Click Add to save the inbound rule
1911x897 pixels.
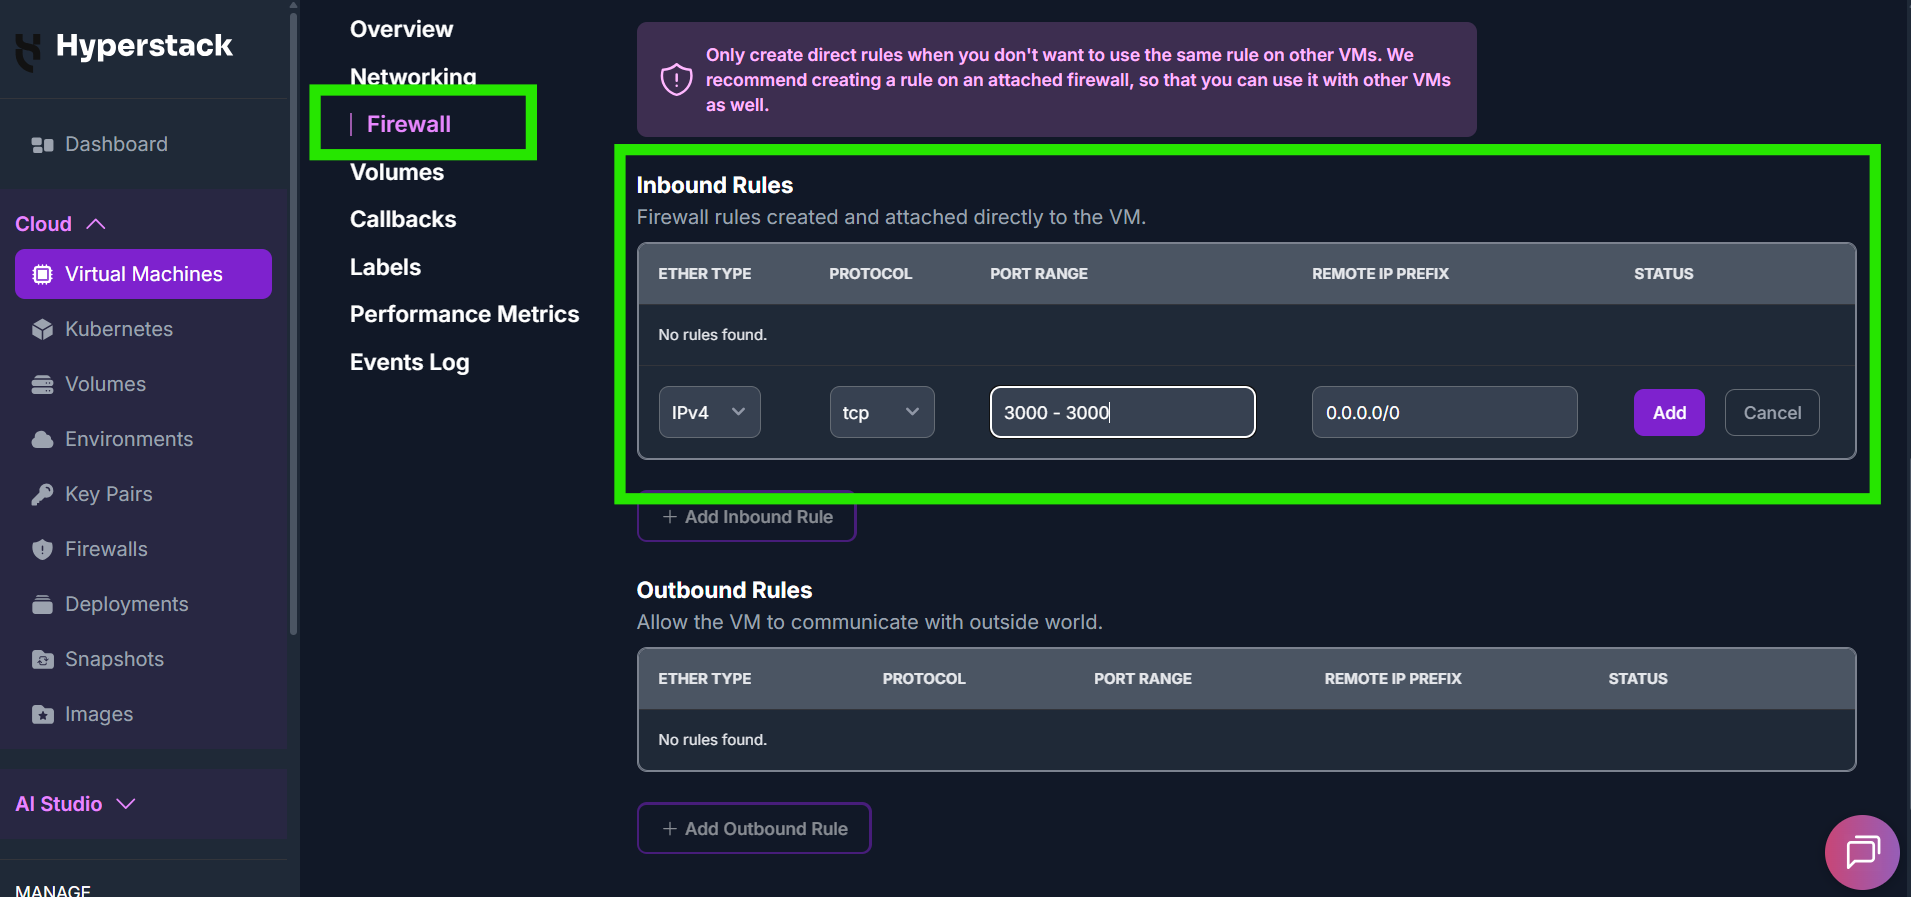[x=1669, y=412]
